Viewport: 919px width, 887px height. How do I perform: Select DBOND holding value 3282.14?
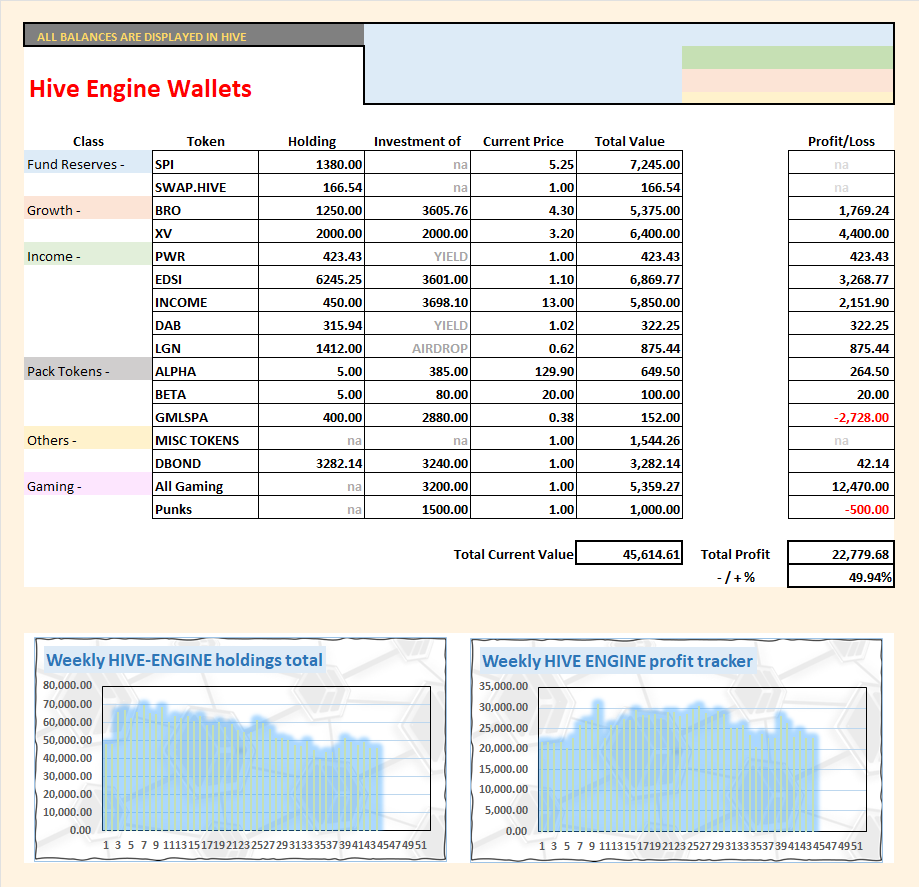(x=311, y=461)
